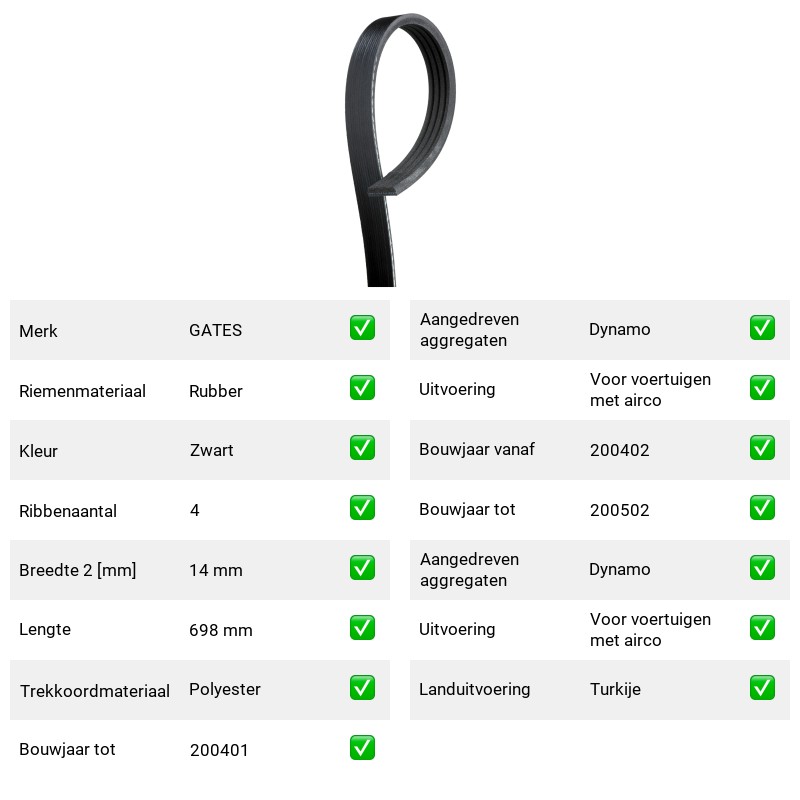Click the checkmark for Lengte 698 mm

point(362,628)
